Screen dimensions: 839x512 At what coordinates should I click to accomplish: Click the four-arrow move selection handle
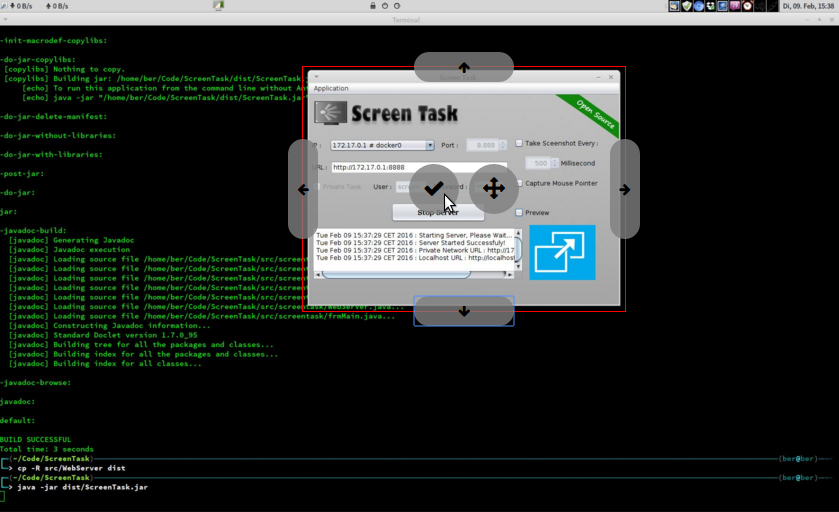[493, 188]
